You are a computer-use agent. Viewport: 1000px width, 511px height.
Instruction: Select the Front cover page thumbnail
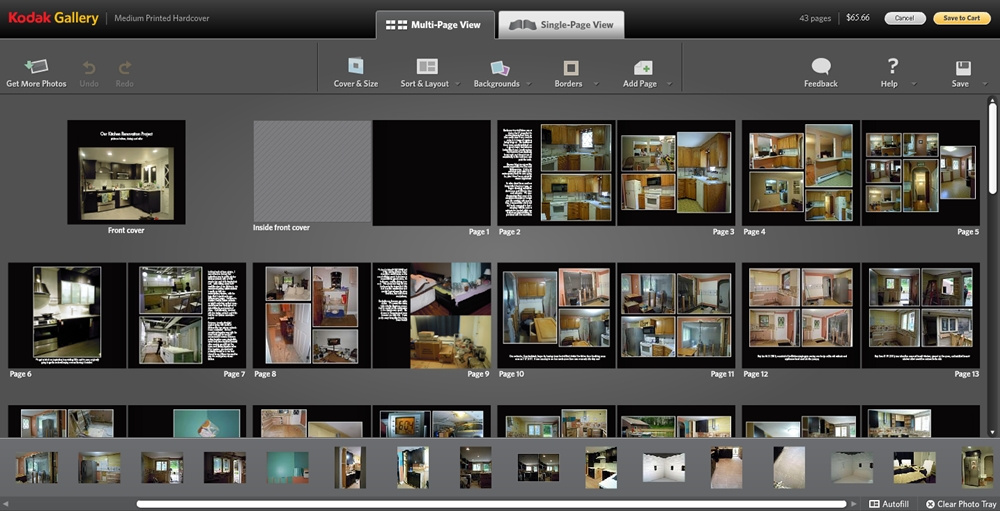point(126,172)
